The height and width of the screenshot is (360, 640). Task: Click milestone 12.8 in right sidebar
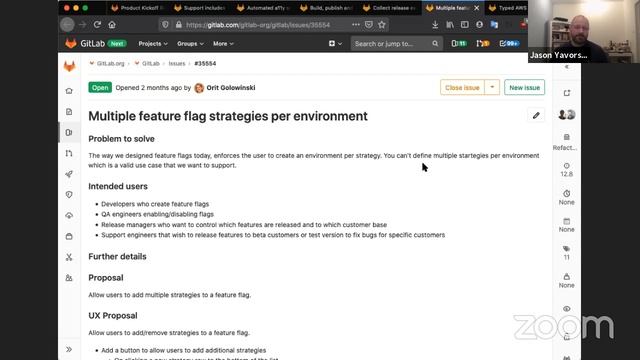[567, 170]
